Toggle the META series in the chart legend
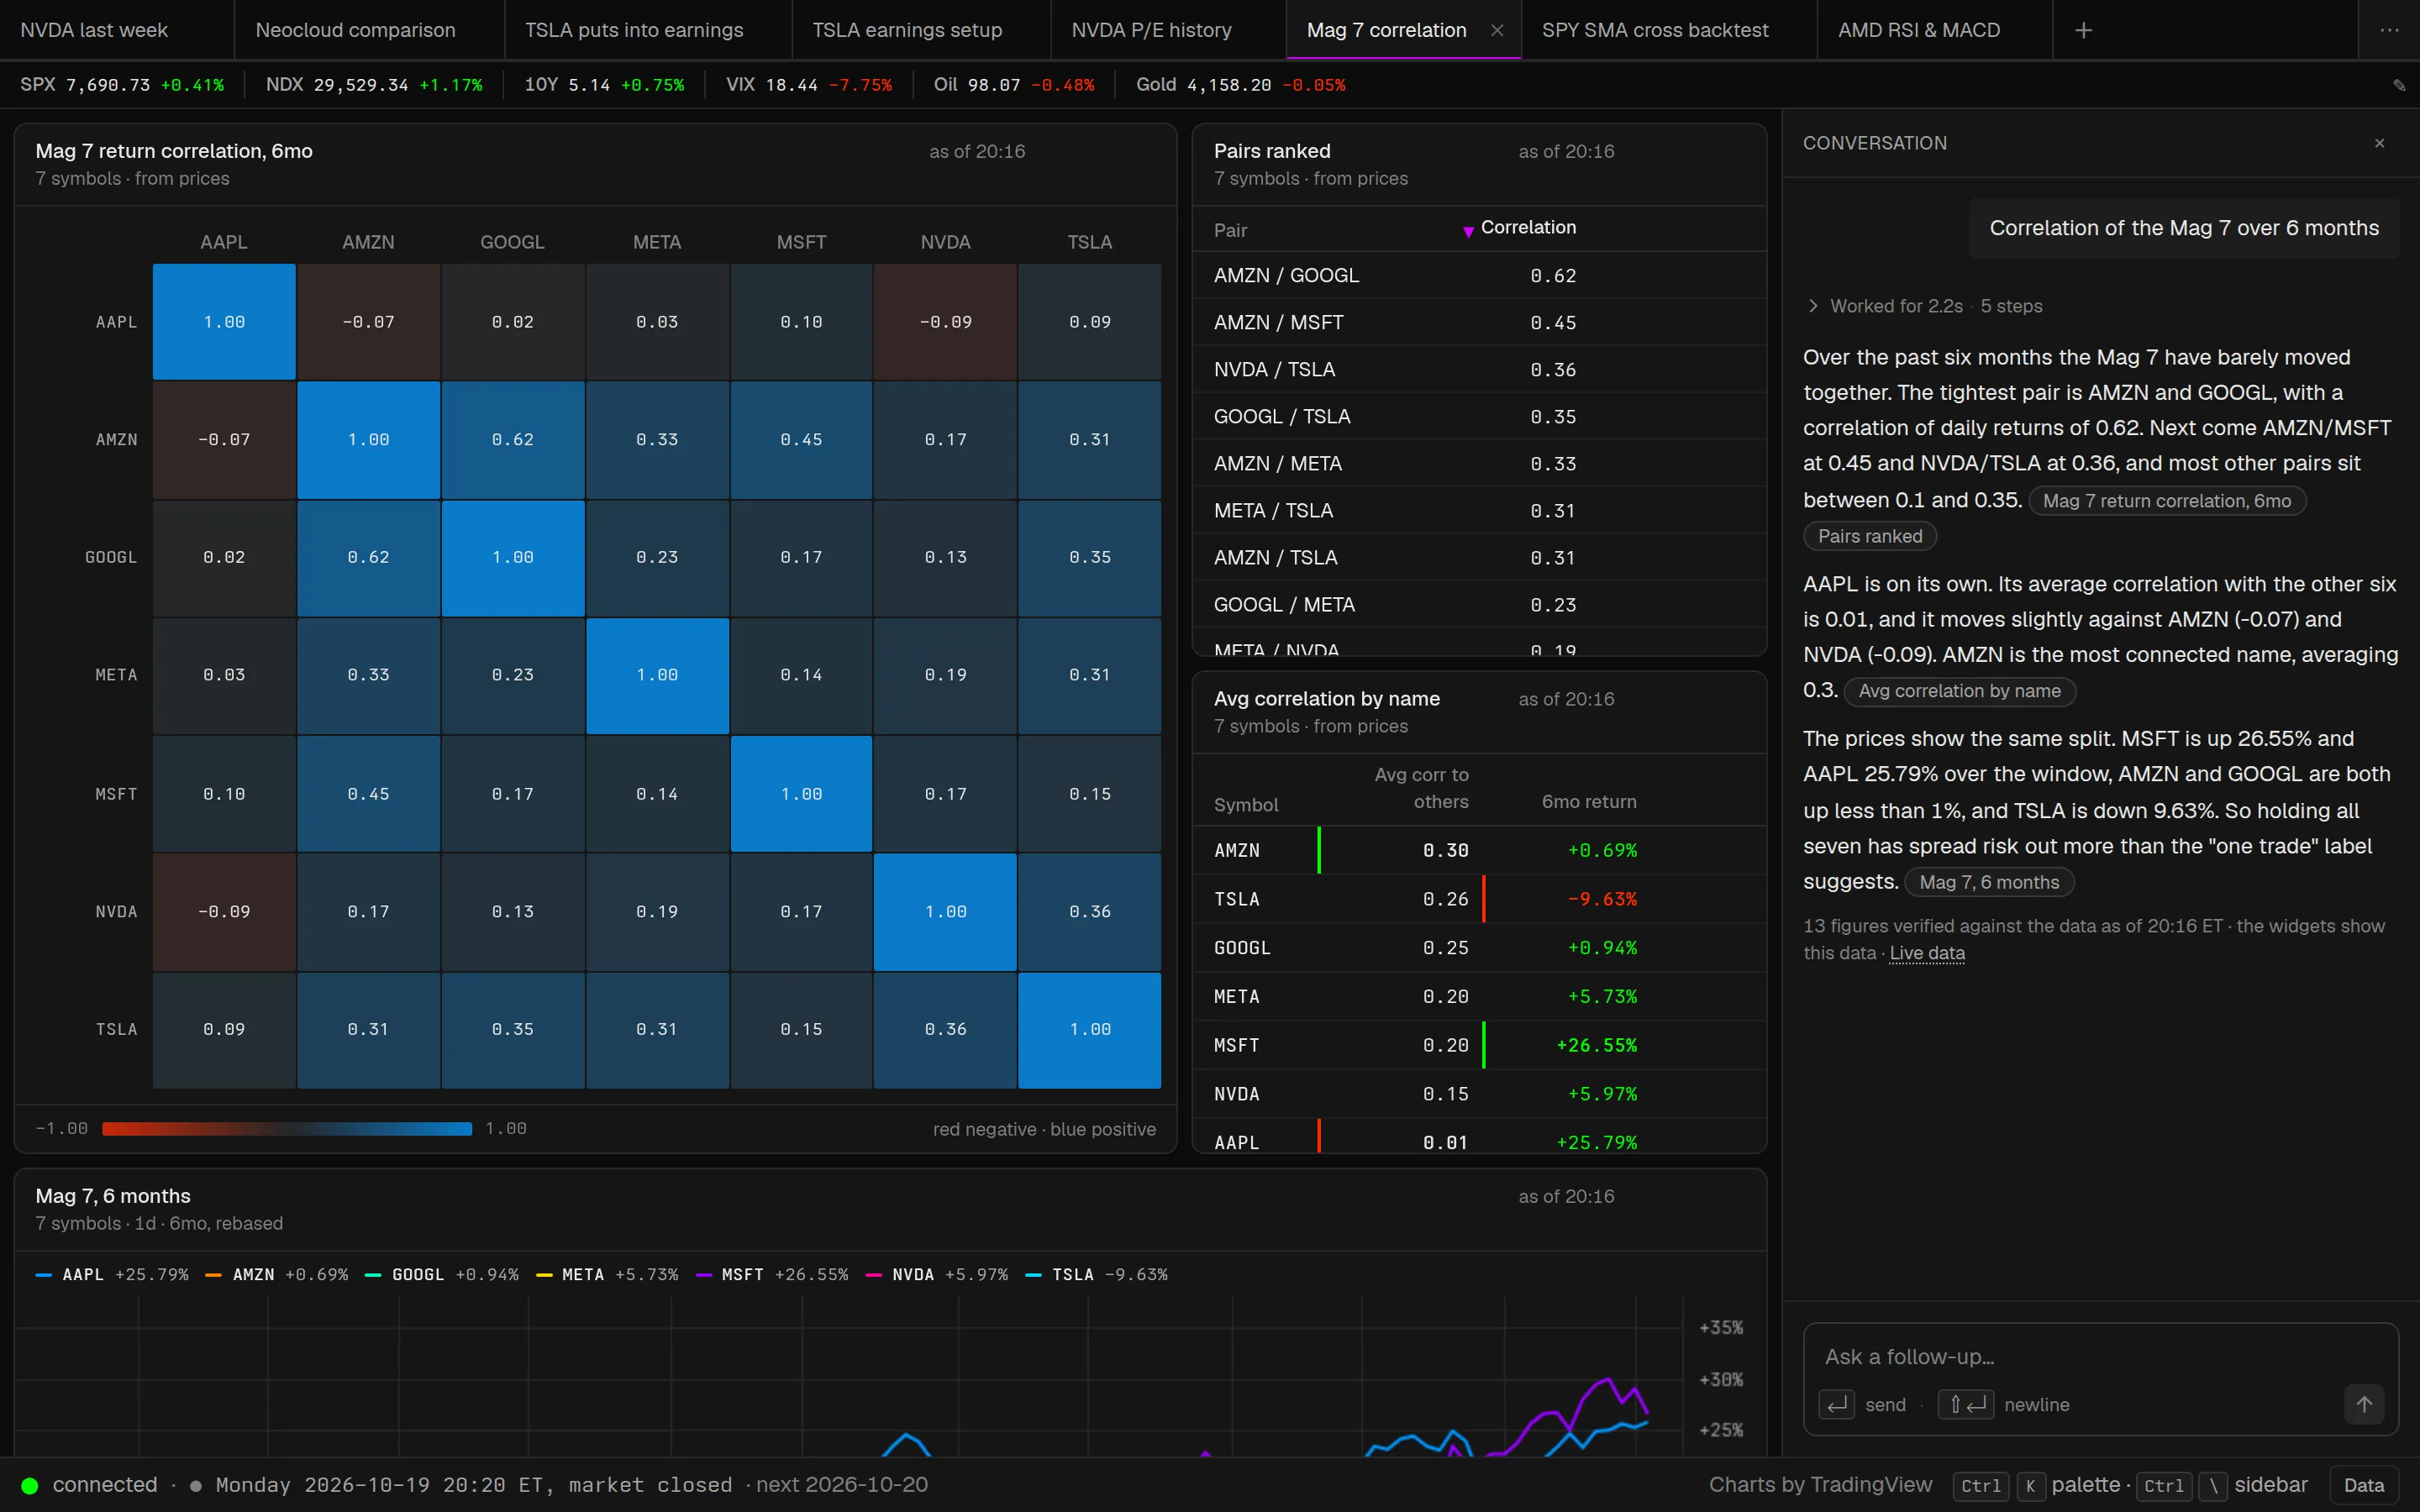Viewport: 2420px width, 1512px height. pos(607,1275)
